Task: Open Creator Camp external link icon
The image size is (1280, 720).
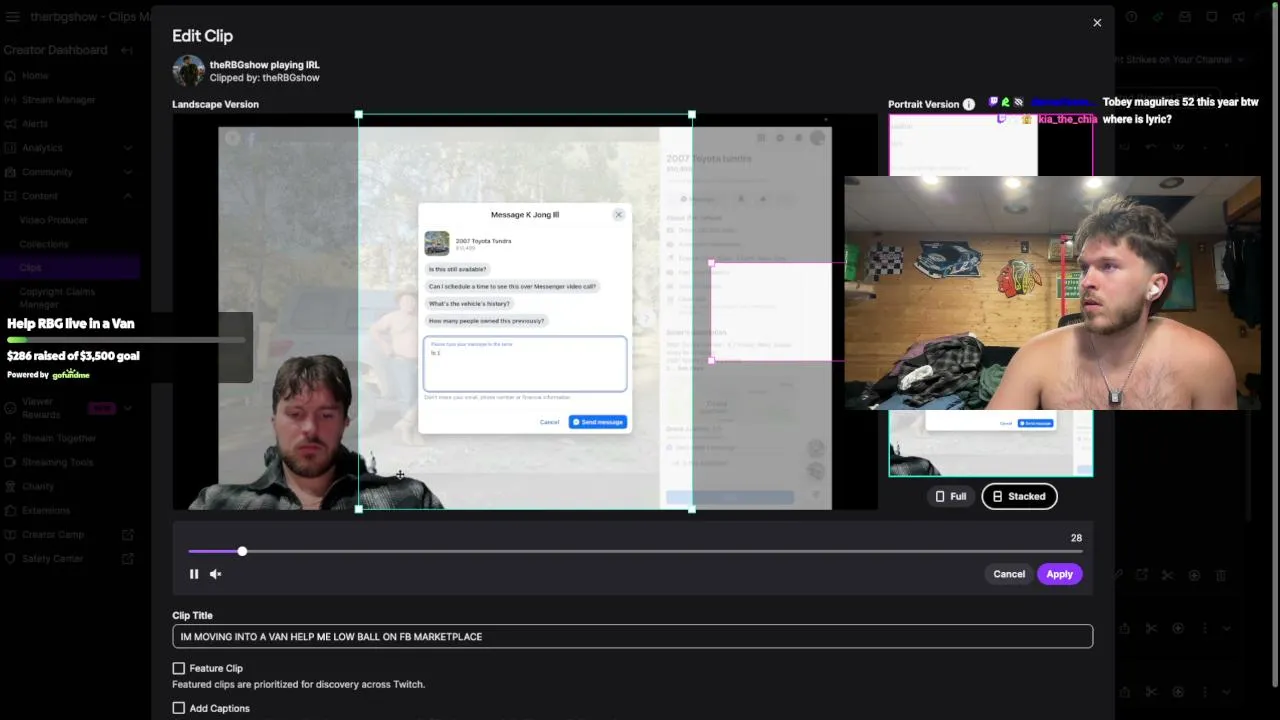Action: pos(127,534)
